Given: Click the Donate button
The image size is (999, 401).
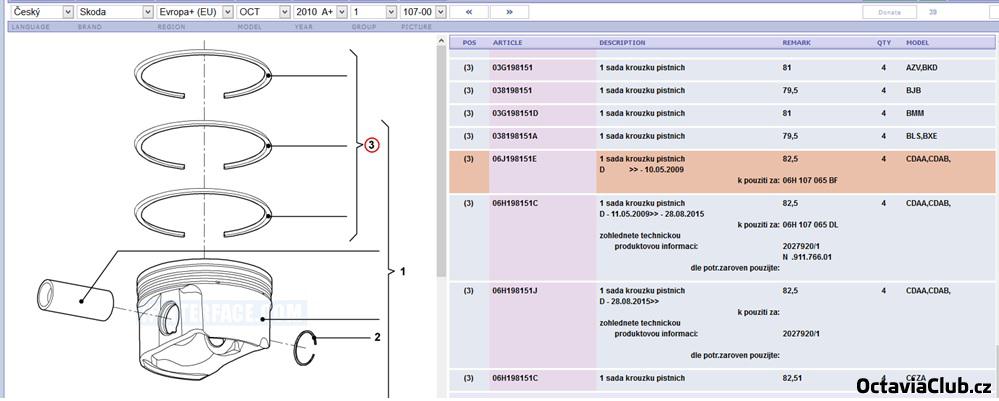Looking at the screenshot, I should pyautogui.click(x=887, y=12).
